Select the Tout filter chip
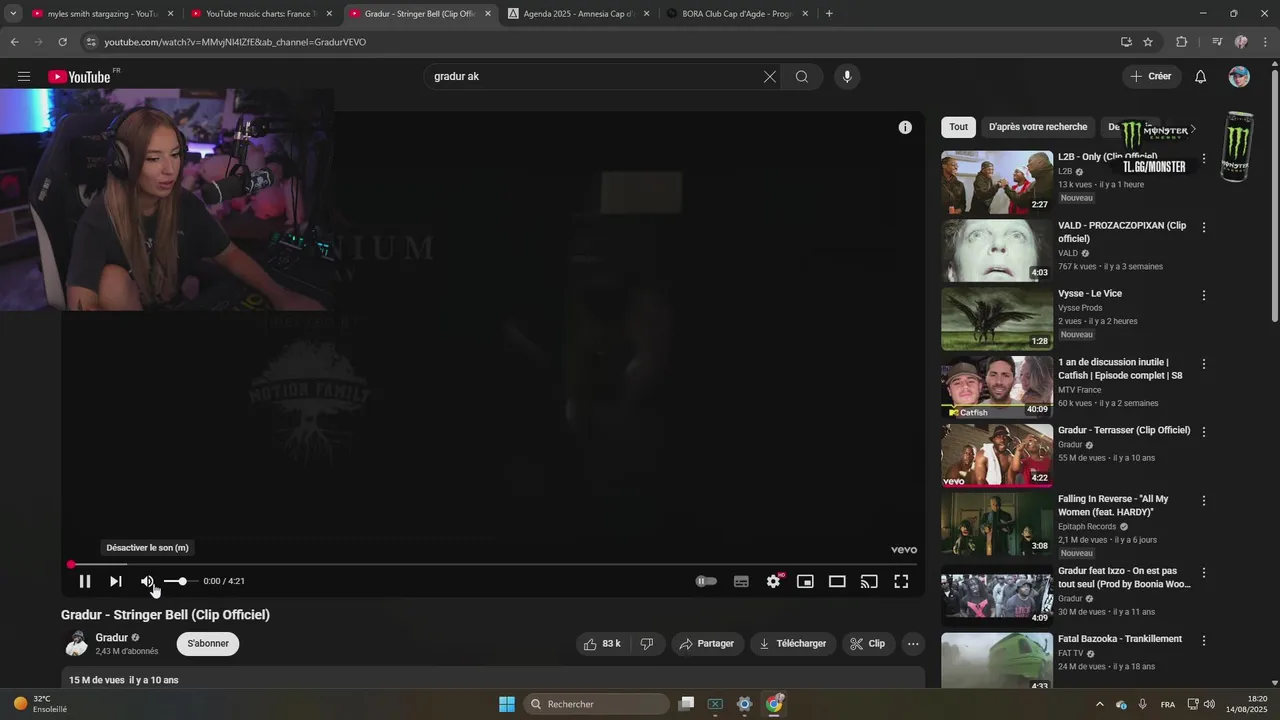The image size is (1280, 720). click(958, 127)
